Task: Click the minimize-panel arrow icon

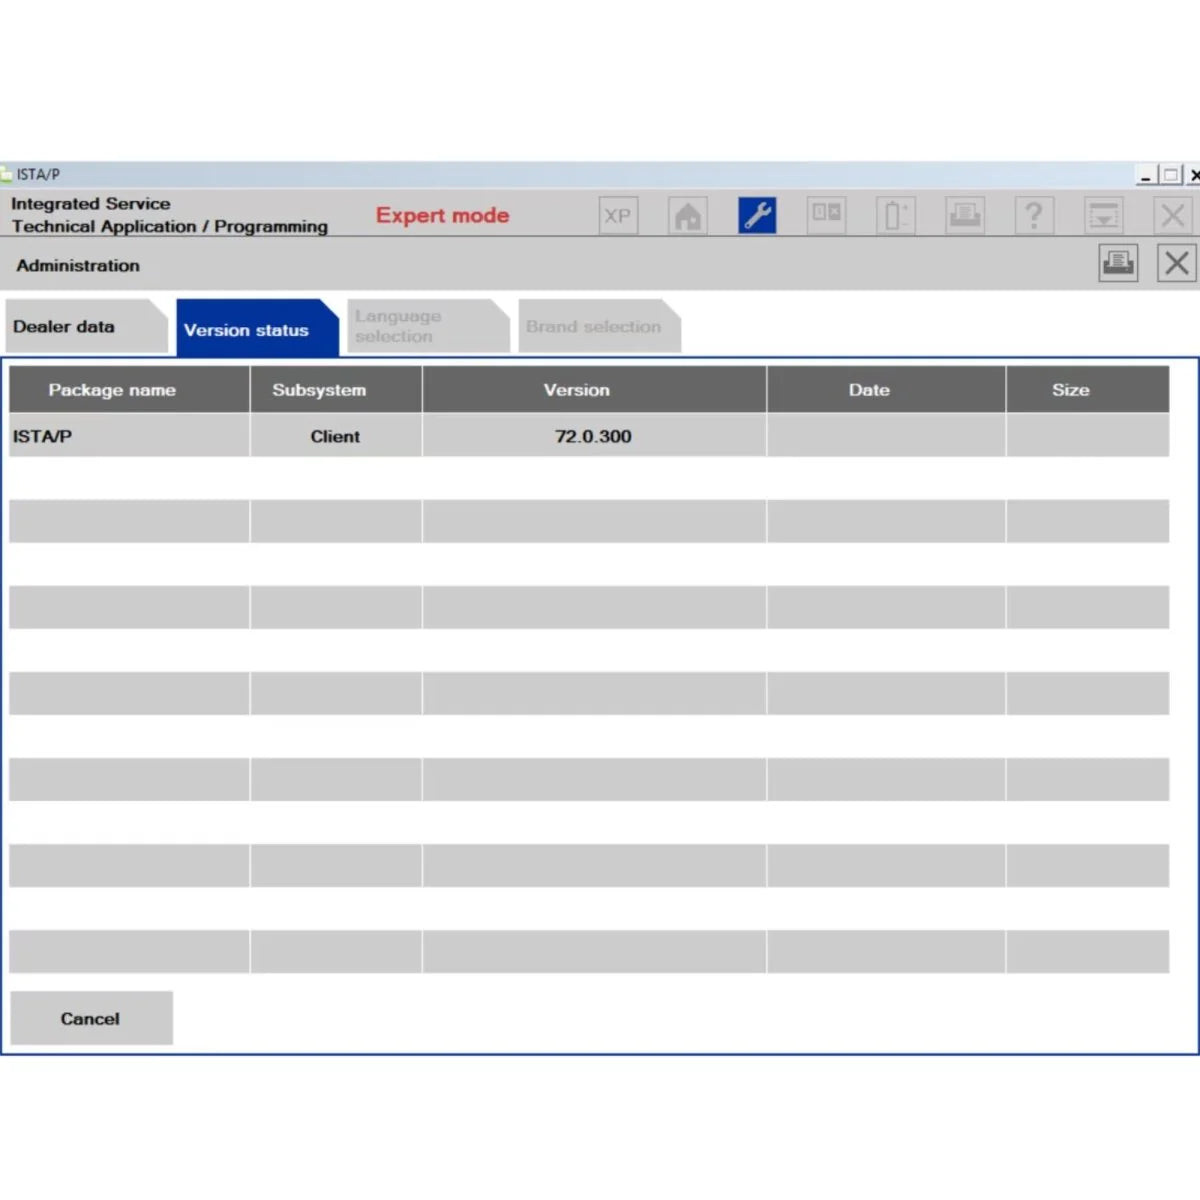Action: click(x=1104, y=215)
